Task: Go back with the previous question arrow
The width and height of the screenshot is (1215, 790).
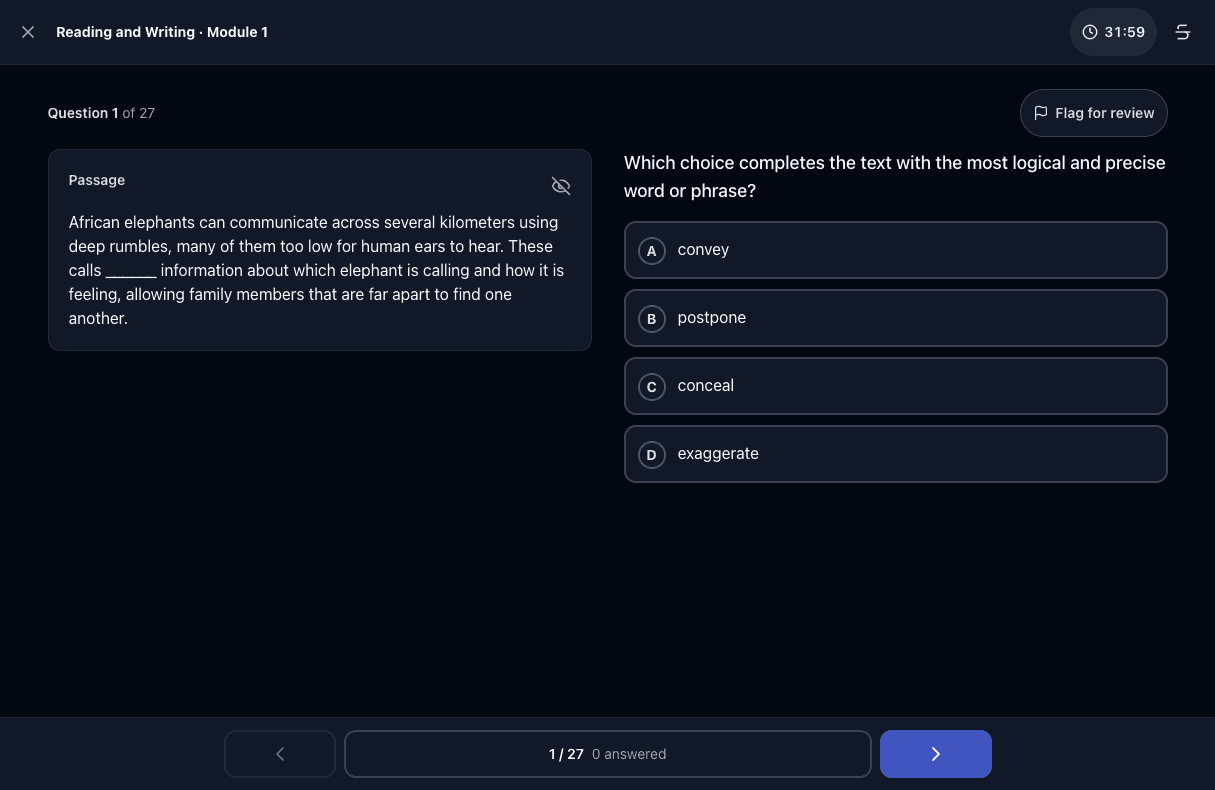Action: click(280, 754)
